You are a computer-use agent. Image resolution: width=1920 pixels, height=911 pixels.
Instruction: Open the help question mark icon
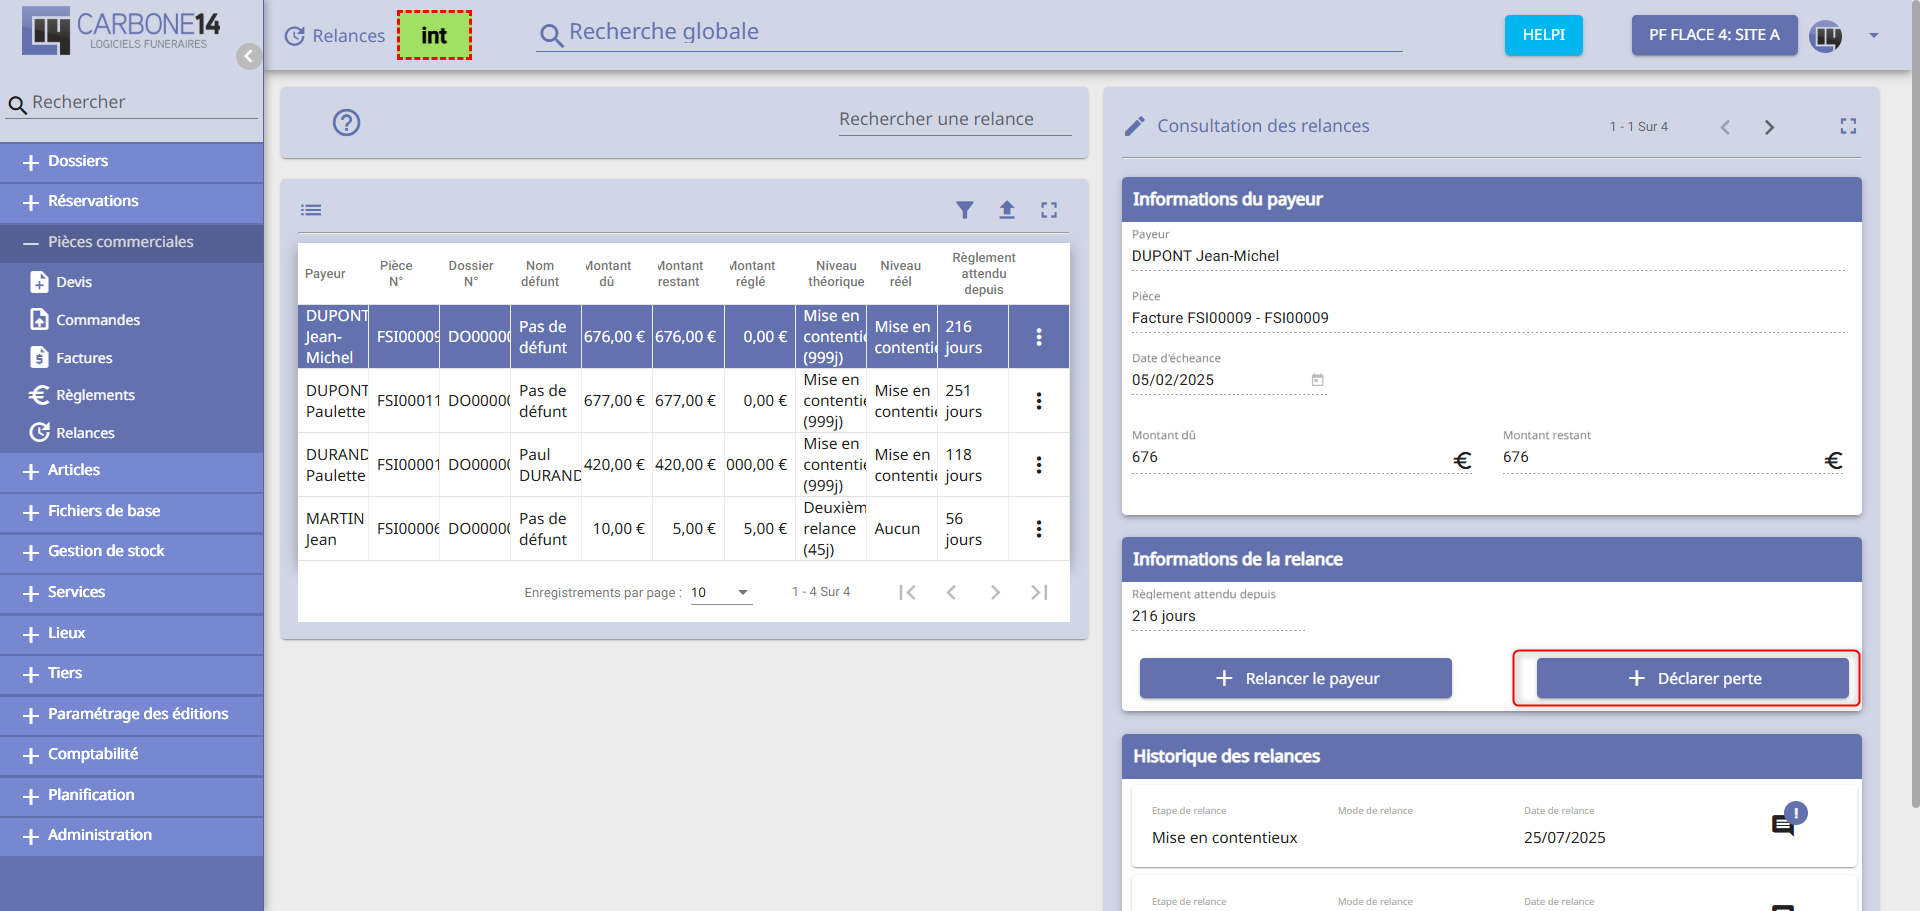(346, 123)
